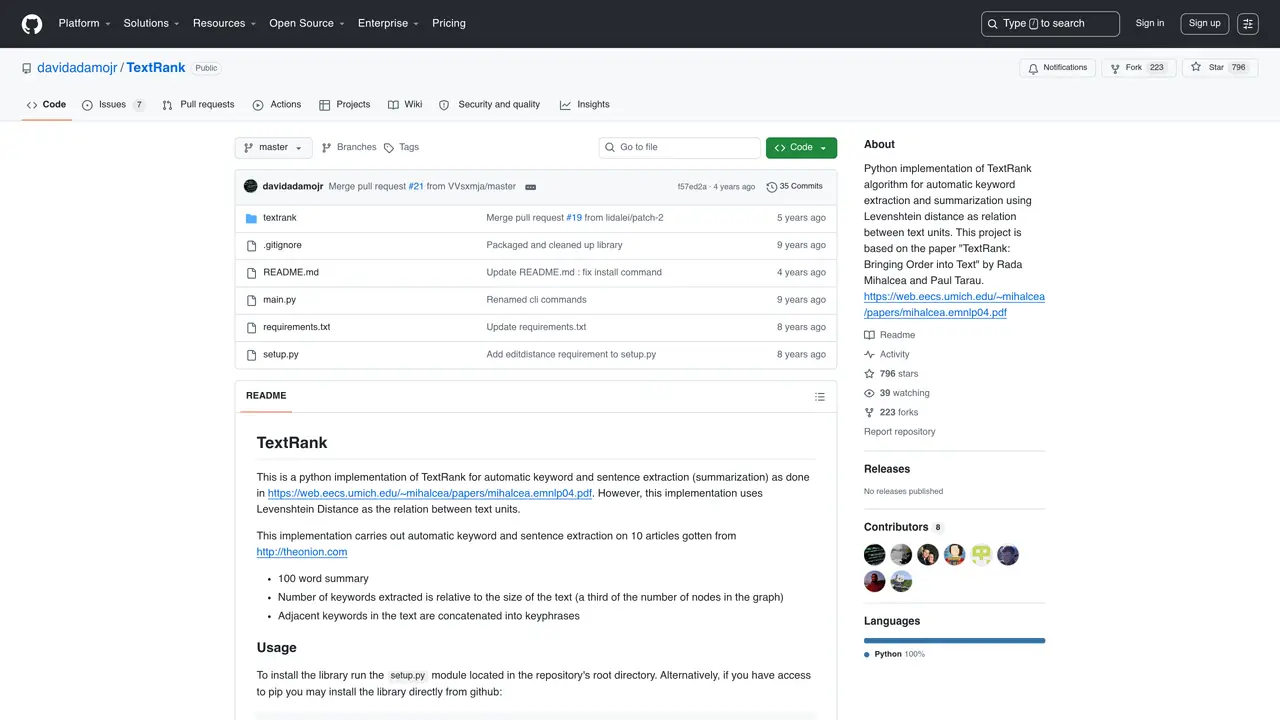Switch to the Insights tab
Image resolution: width=1280 pixels, height=720 pixels.
point(585,105)
